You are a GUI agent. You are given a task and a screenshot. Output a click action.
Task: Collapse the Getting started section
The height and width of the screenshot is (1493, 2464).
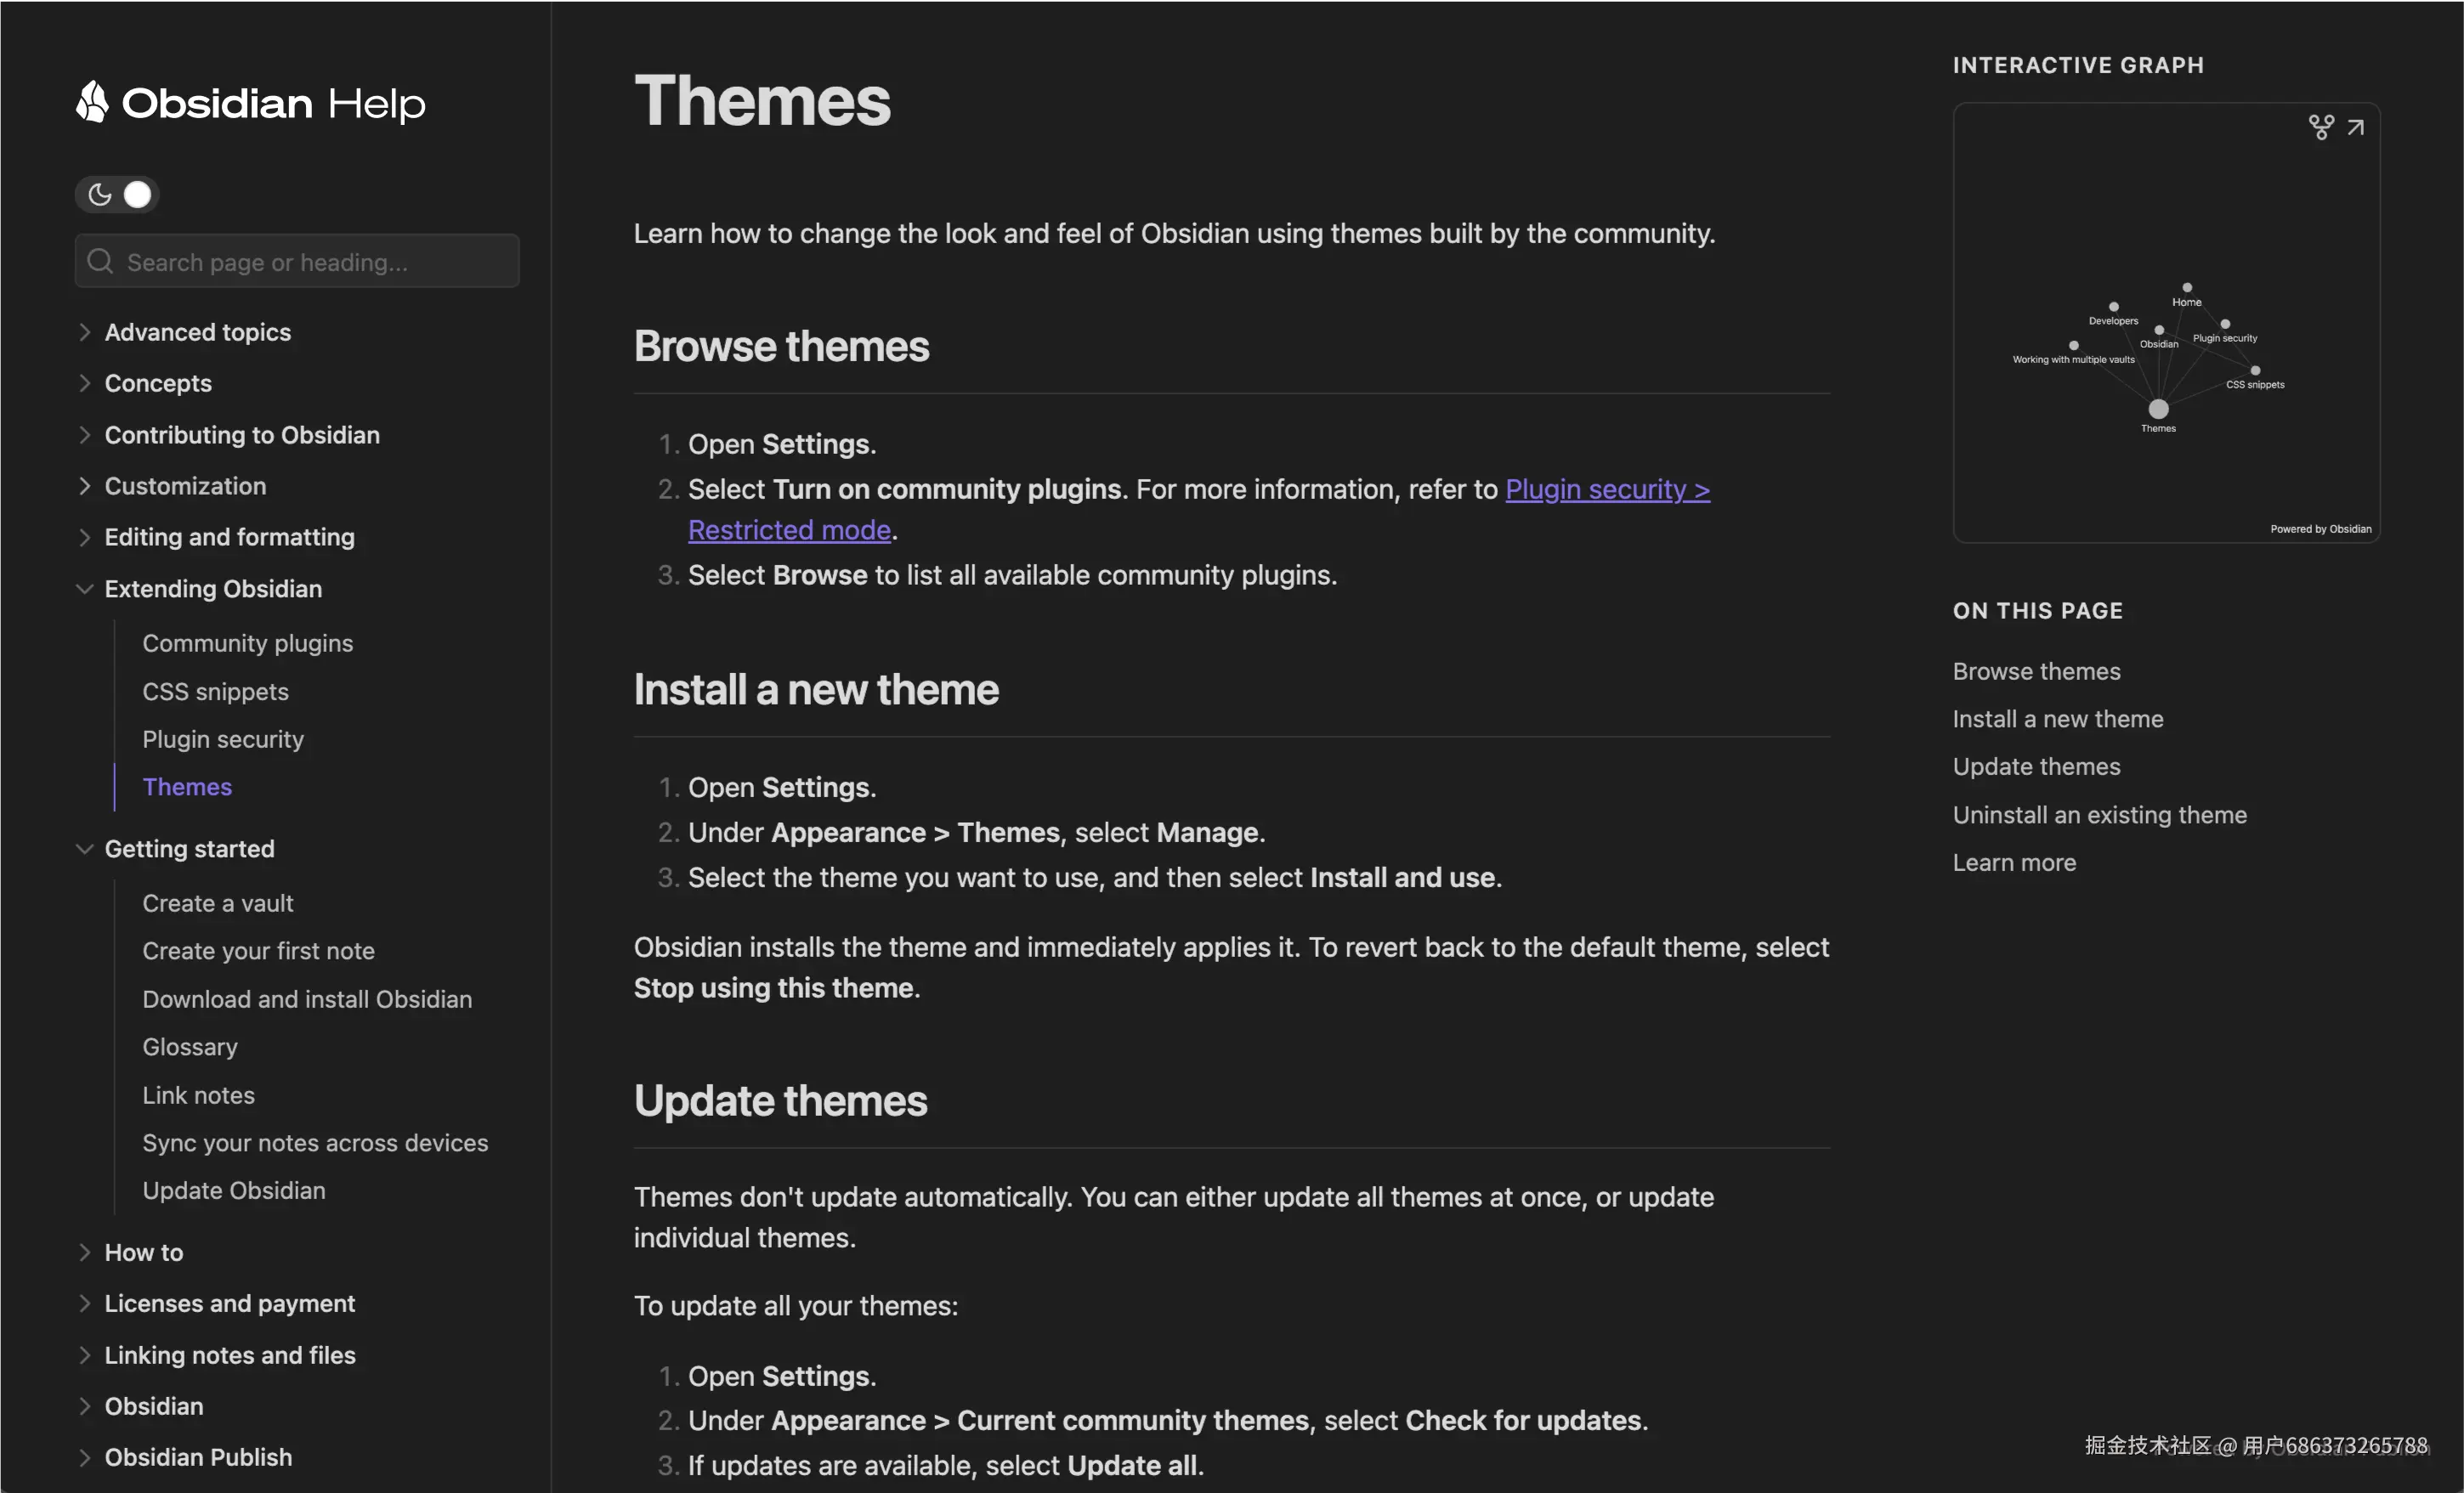click(x=85, y=849)
